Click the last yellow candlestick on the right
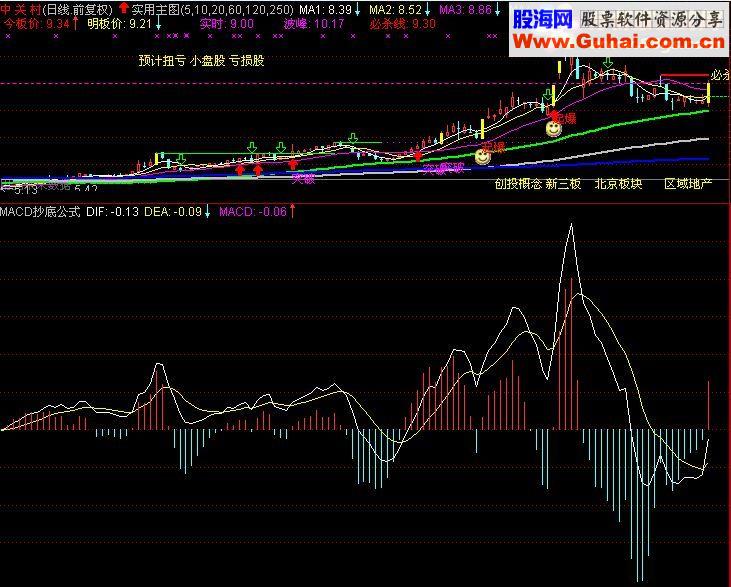 pyautogui.click(x=709, y=92)
